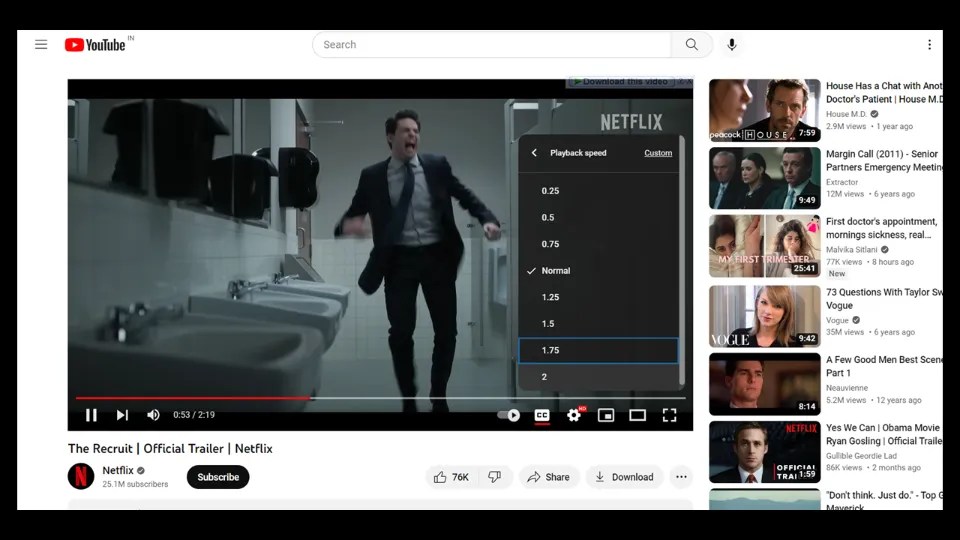Screen dimensions: 960x540
Task: Open 'A Few Good Men' title
Action: [x=884, y=366]
